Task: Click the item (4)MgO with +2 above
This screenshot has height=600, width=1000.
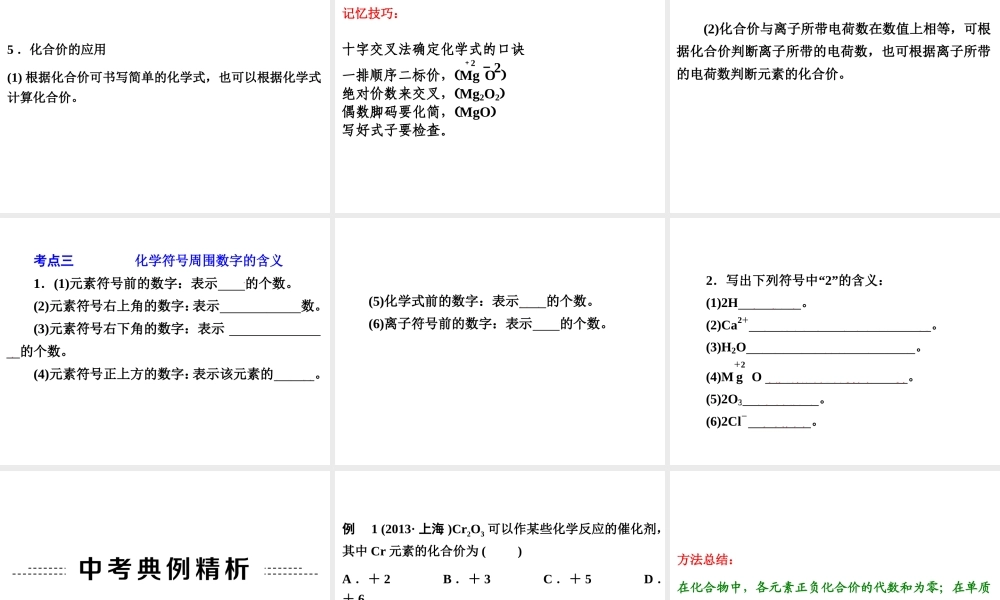Action: click(810, 374)
